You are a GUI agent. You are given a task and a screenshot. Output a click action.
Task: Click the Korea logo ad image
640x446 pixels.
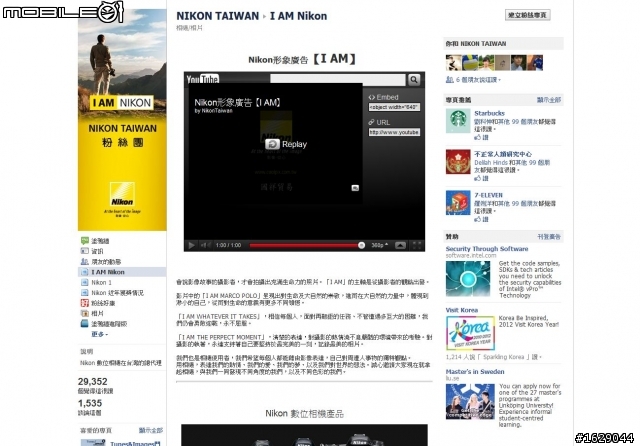tap(470, 333)
